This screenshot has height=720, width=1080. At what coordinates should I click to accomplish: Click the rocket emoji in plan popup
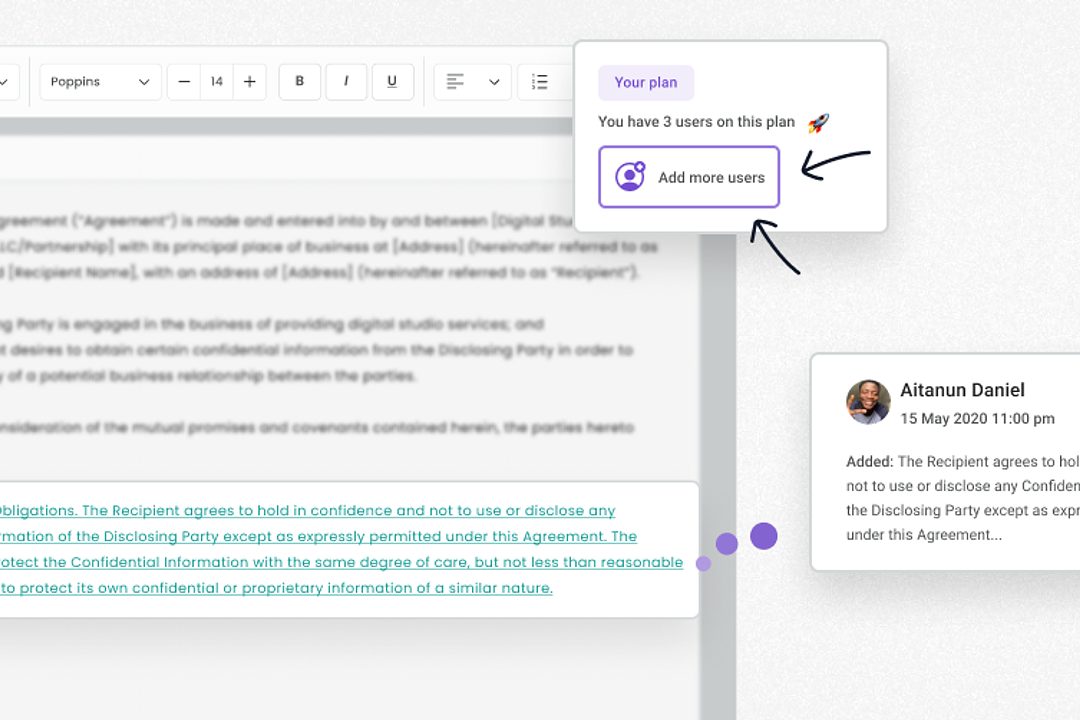818,123
